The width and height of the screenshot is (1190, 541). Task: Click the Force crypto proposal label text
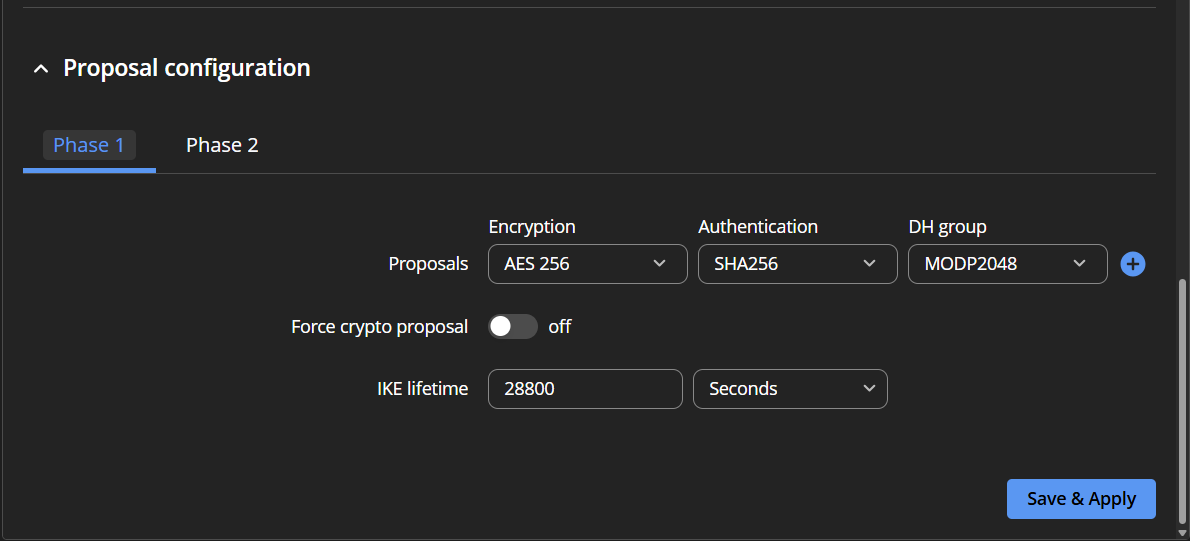379,327
